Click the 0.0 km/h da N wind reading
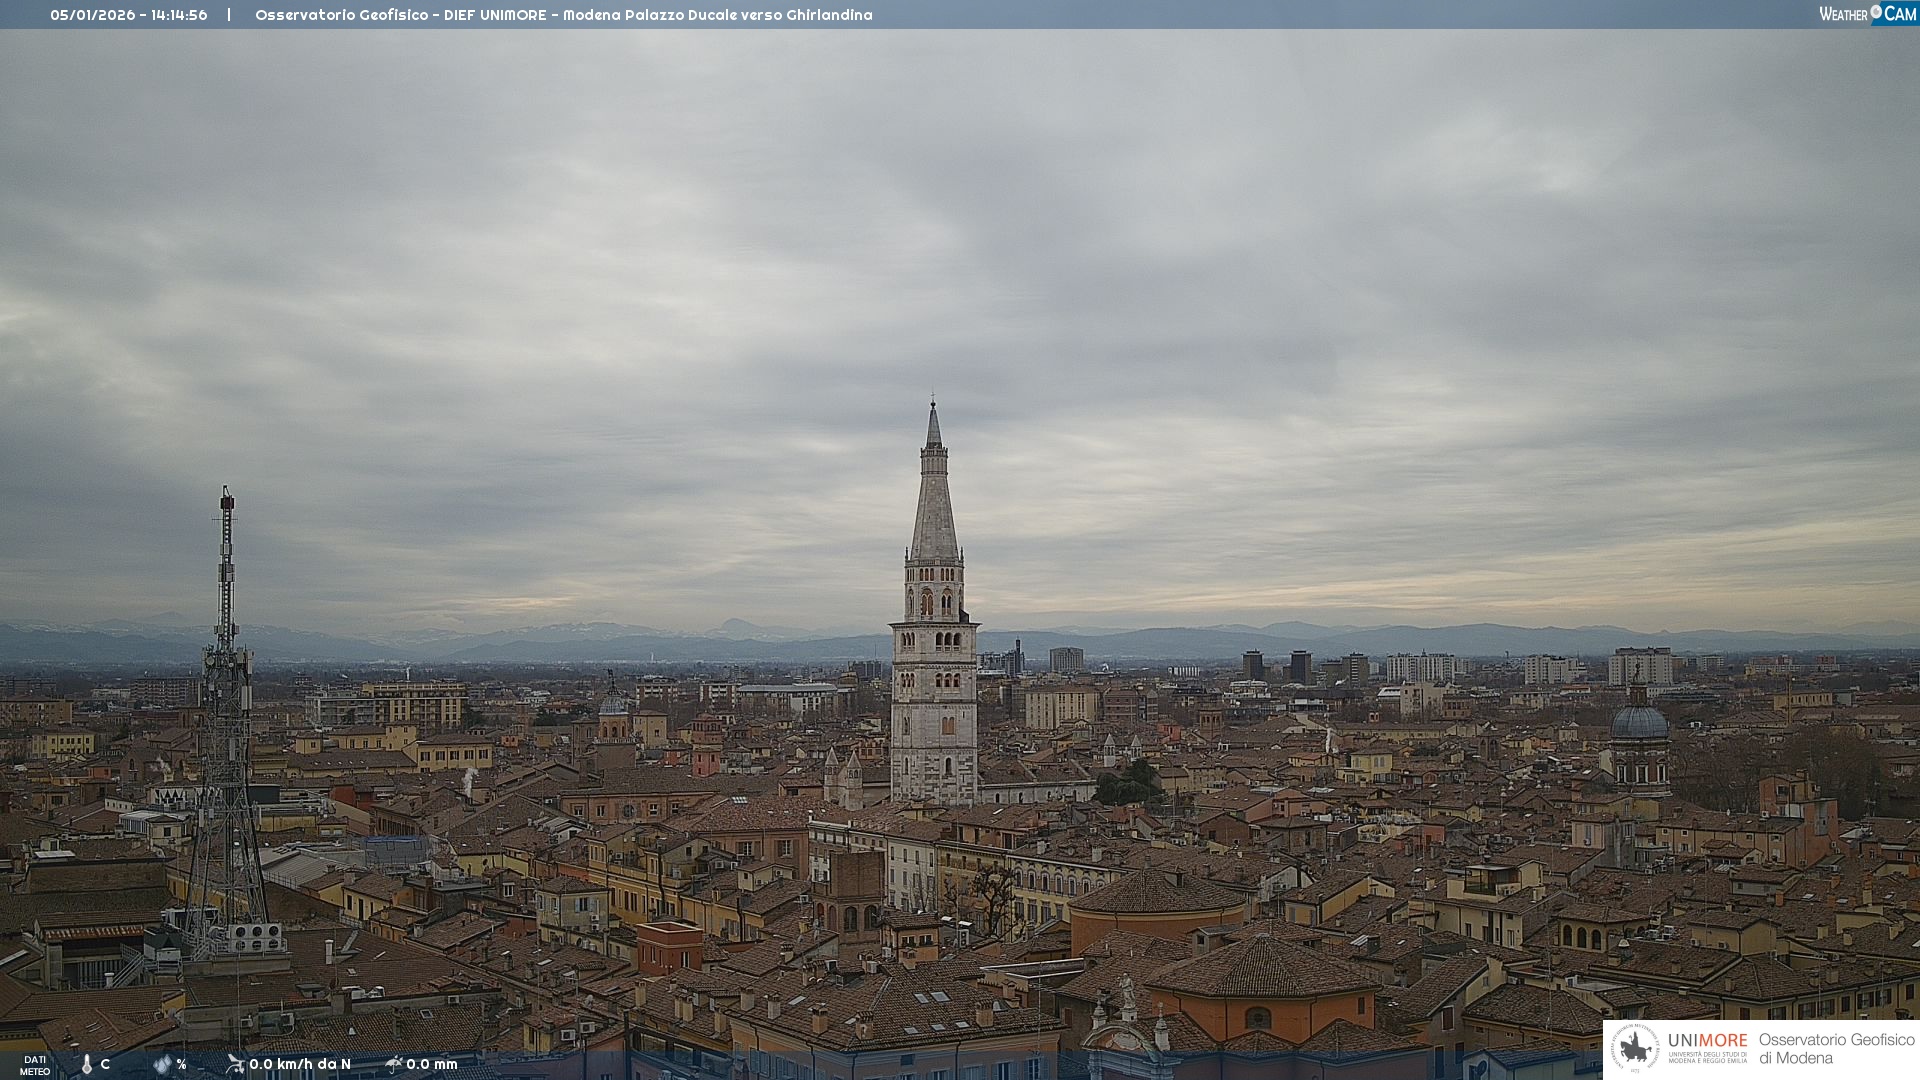Viewport: 1920px width, 1080px height. click(x=299, y=1064)
